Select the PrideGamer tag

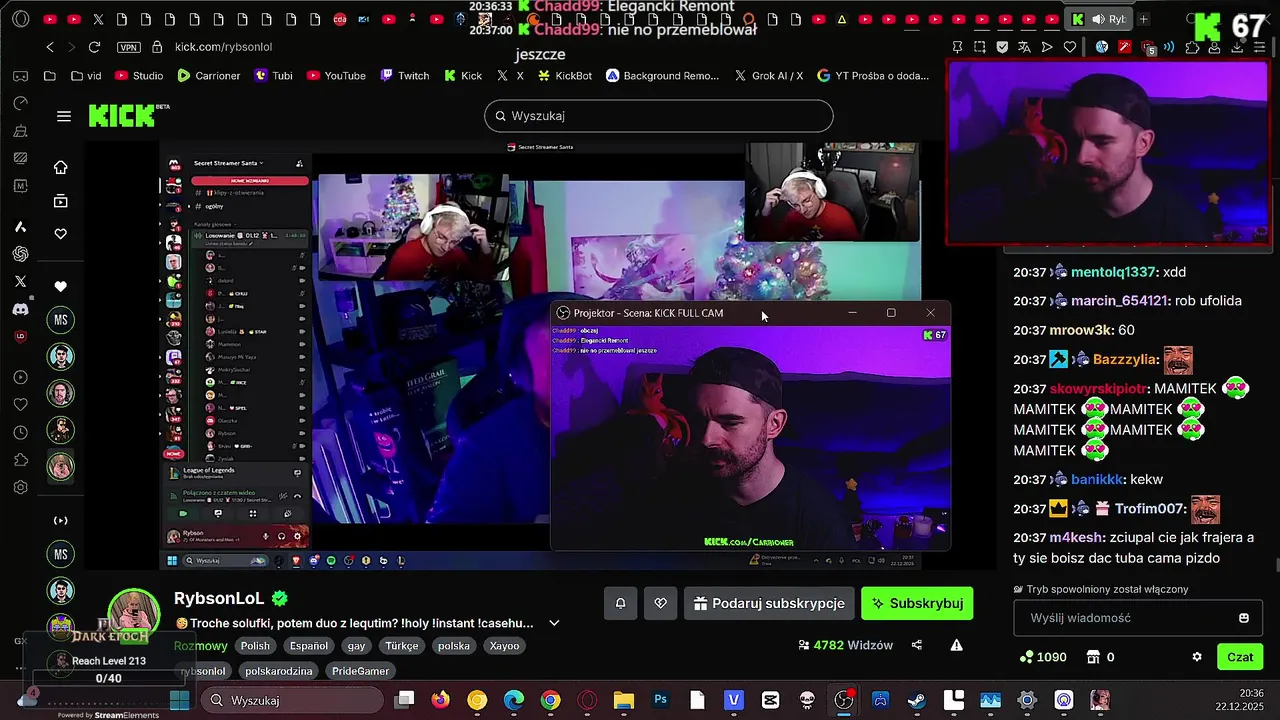pyautogui.click(x=360, y=671)
